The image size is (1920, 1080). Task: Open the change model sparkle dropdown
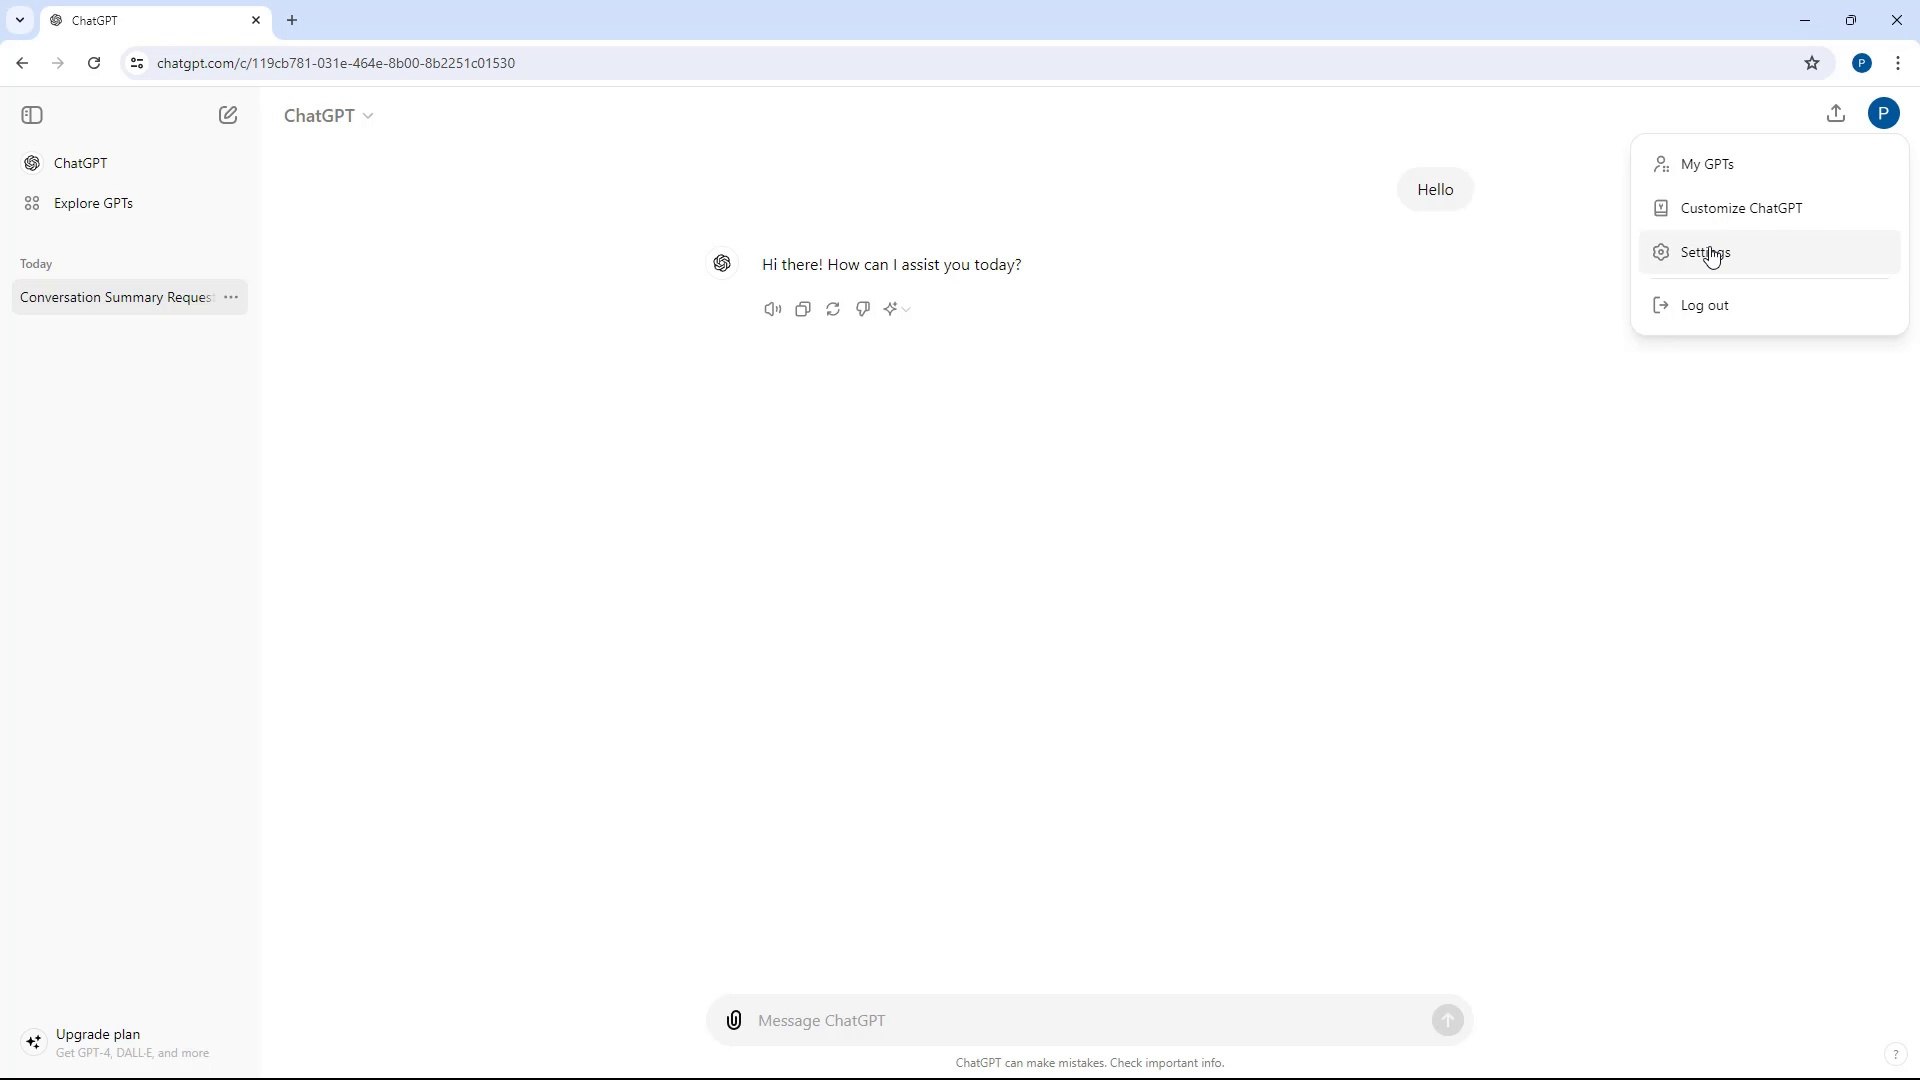point(897,309)
